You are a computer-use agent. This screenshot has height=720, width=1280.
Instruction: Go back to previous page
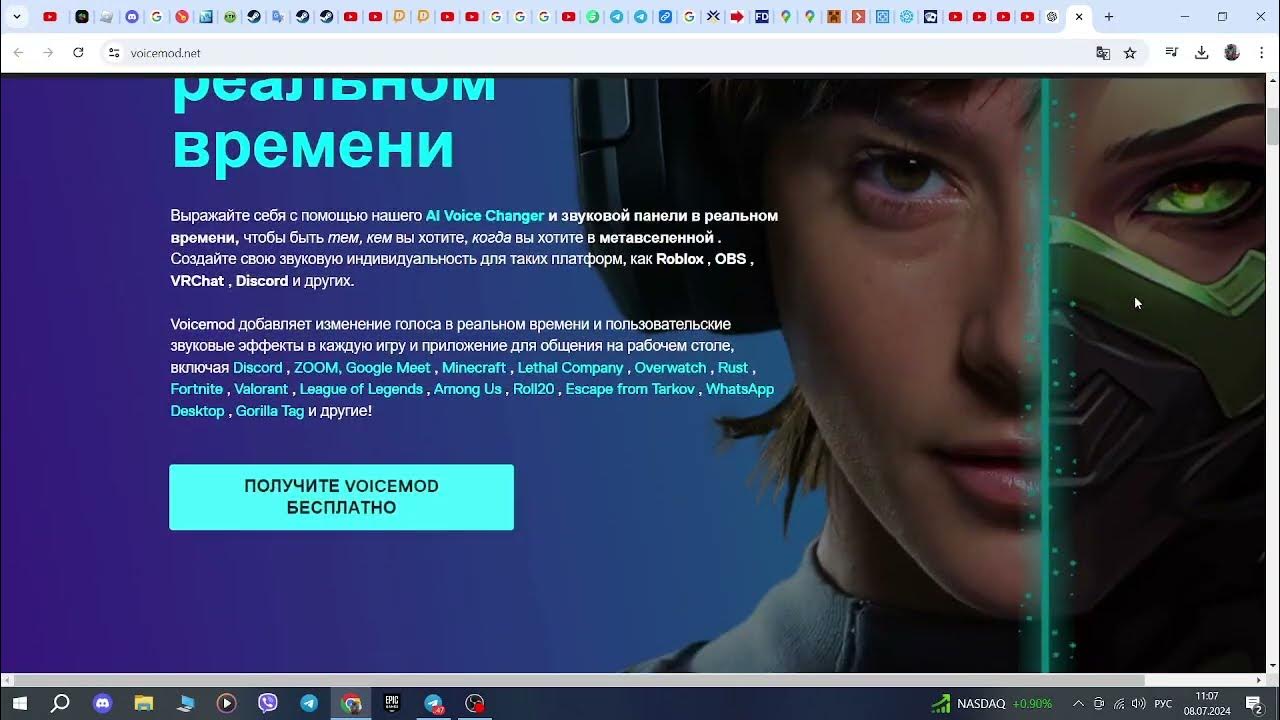click(20, 53)
